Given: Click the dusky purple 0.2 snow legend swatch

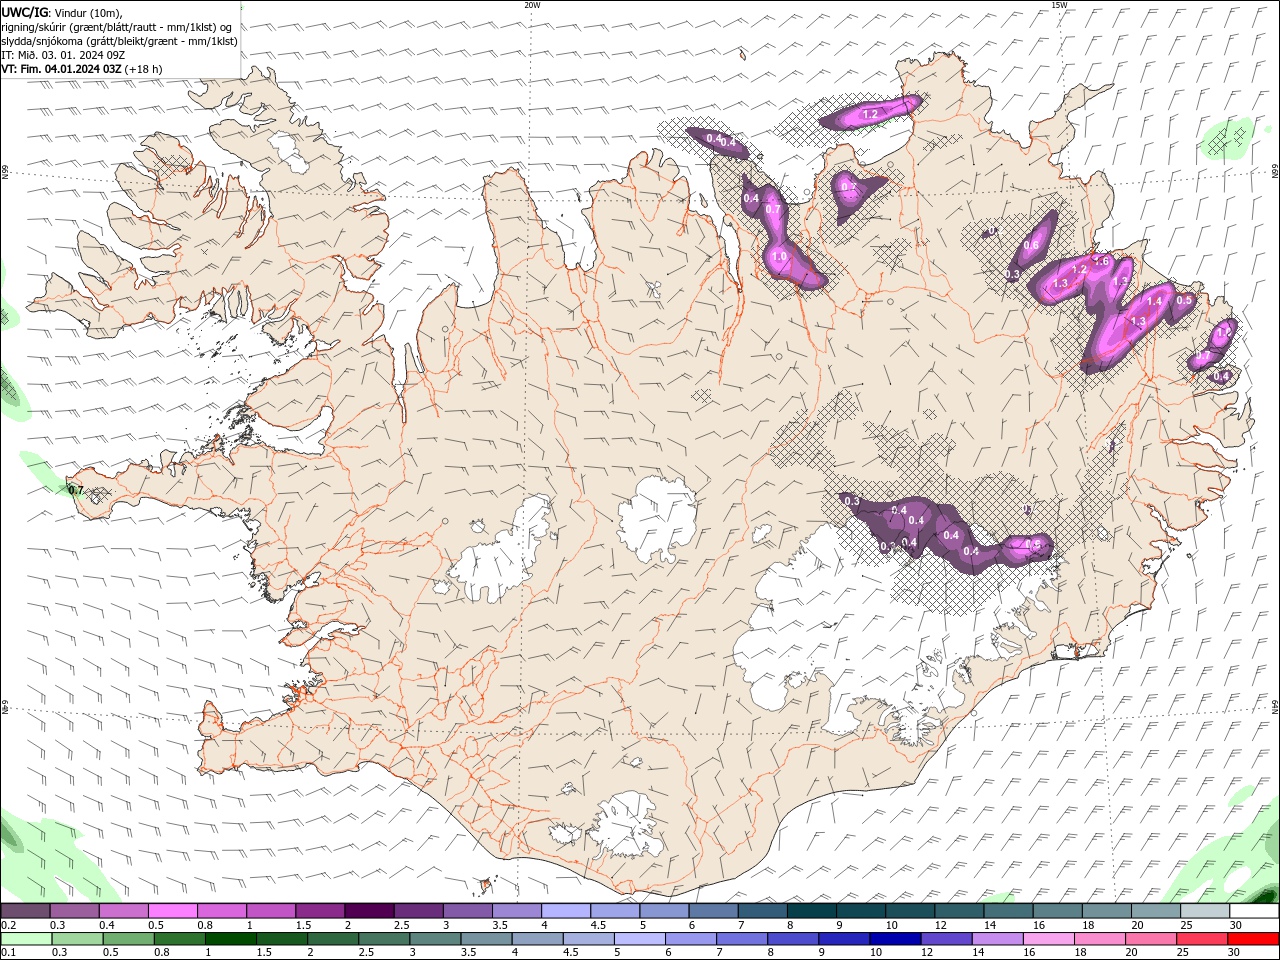Looking at the screenshot, I should click(25, 911).
